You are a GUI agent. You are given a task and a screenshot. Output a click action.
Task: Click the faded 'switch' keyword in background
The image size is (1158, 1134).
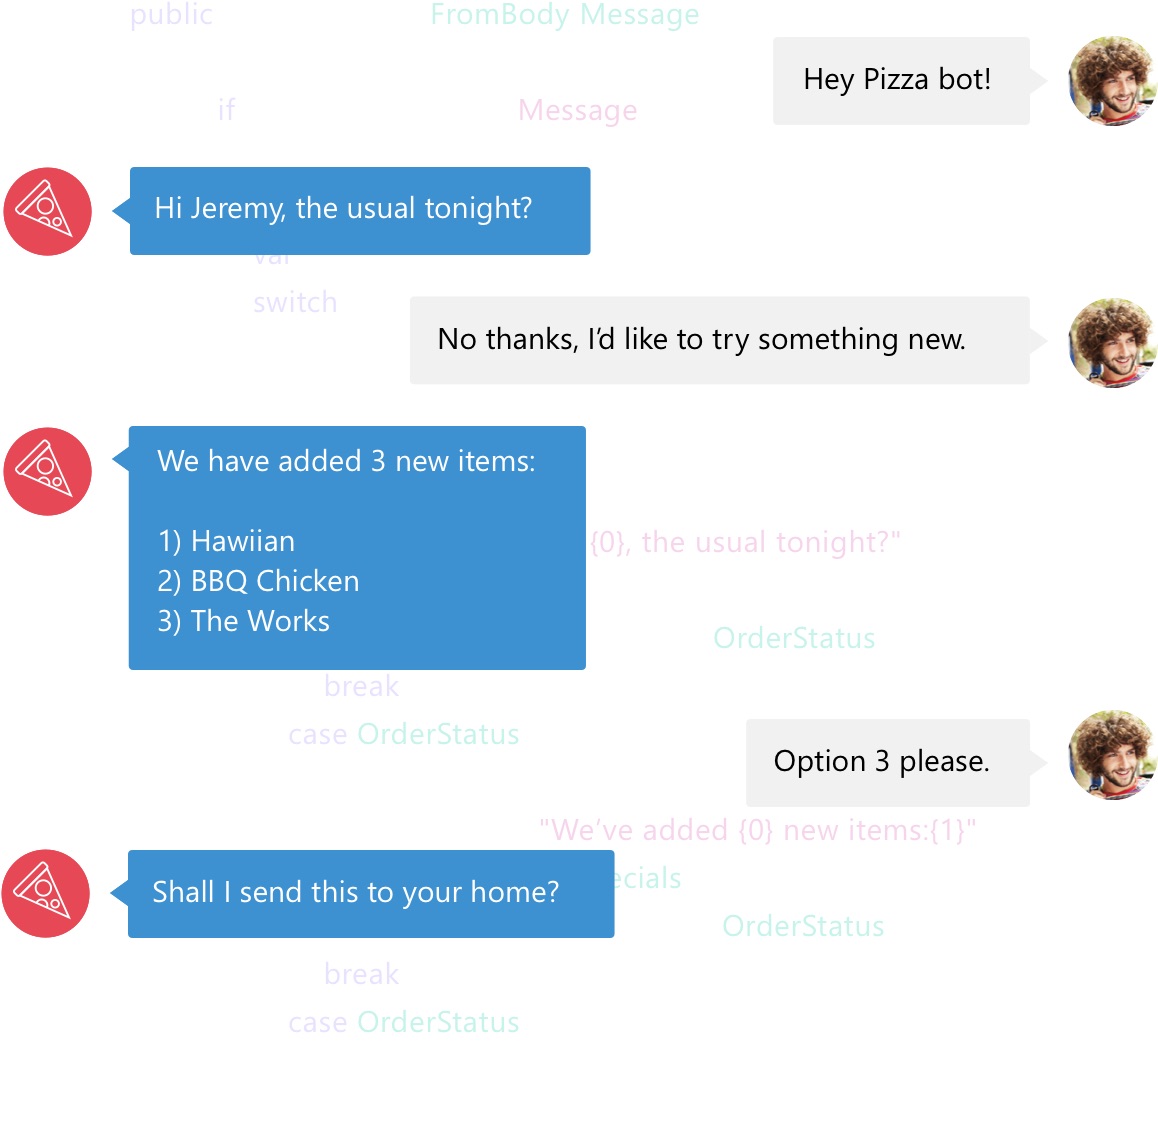[x=295, y=303]
